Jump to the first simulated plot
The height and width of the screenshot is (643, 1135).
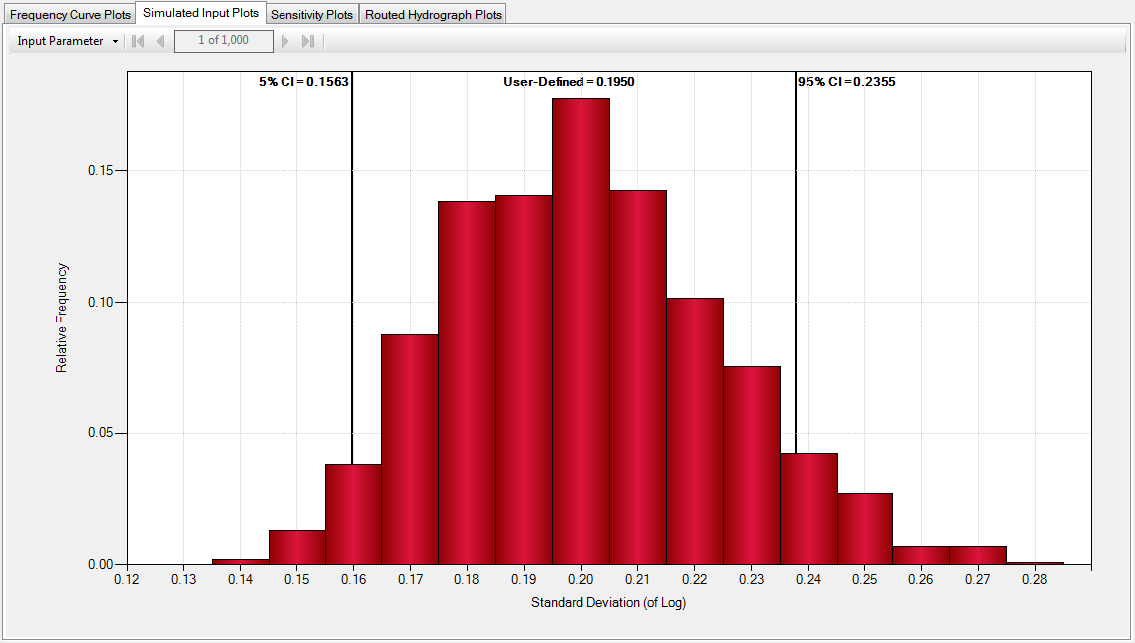(136, 41)
